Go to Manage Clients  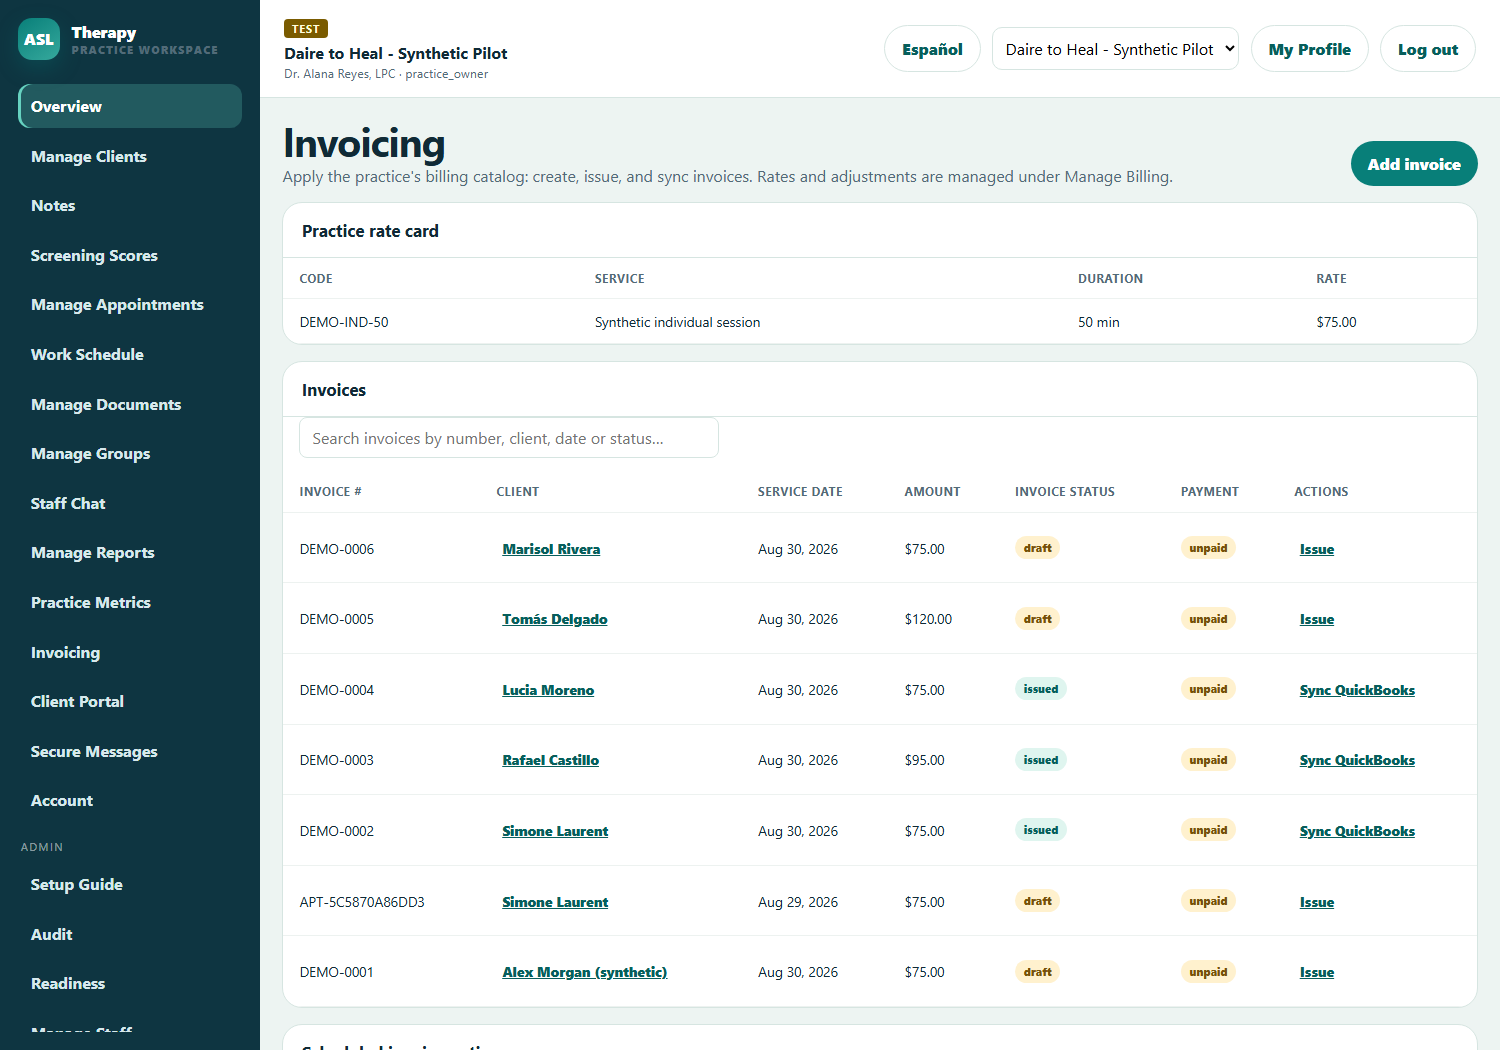[130, 156]
